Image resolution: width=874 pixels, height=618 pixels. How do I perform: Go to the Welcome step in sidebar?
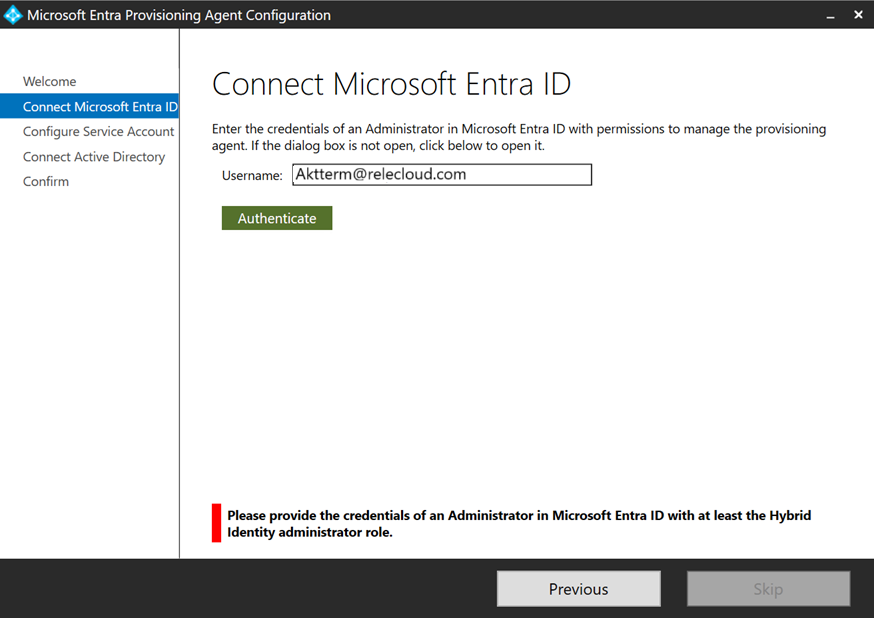point(50,82)
